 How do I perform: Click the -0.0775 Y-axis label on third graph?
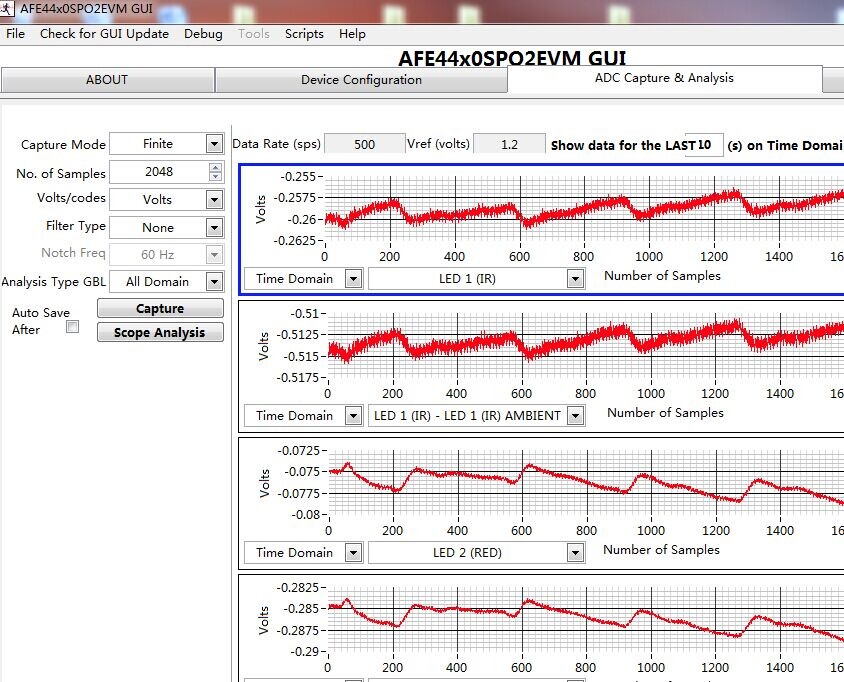[298, 493]
